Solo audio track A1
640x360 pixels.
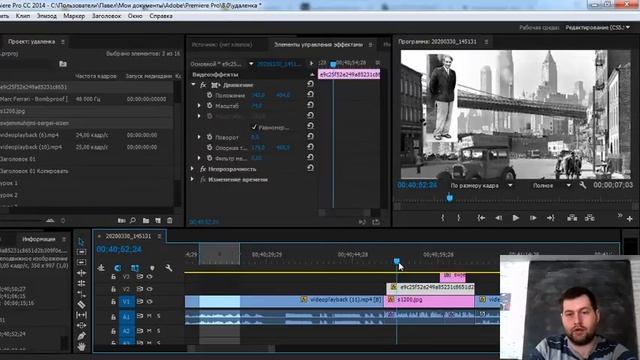pyautogui.click(x=158, y=316)
